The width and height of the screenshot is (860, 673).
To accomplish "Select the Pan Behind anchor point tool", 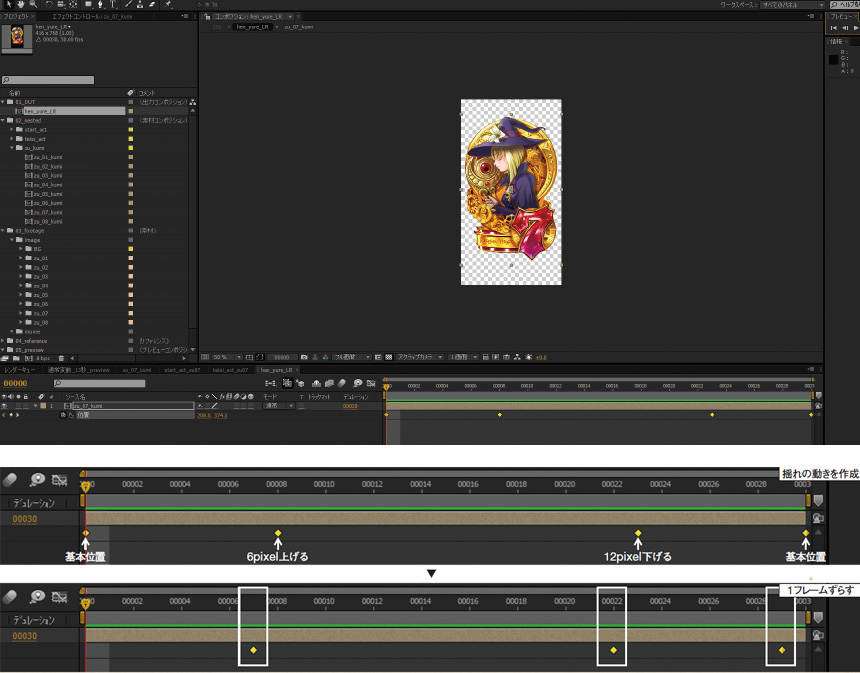I will (73, 4).
